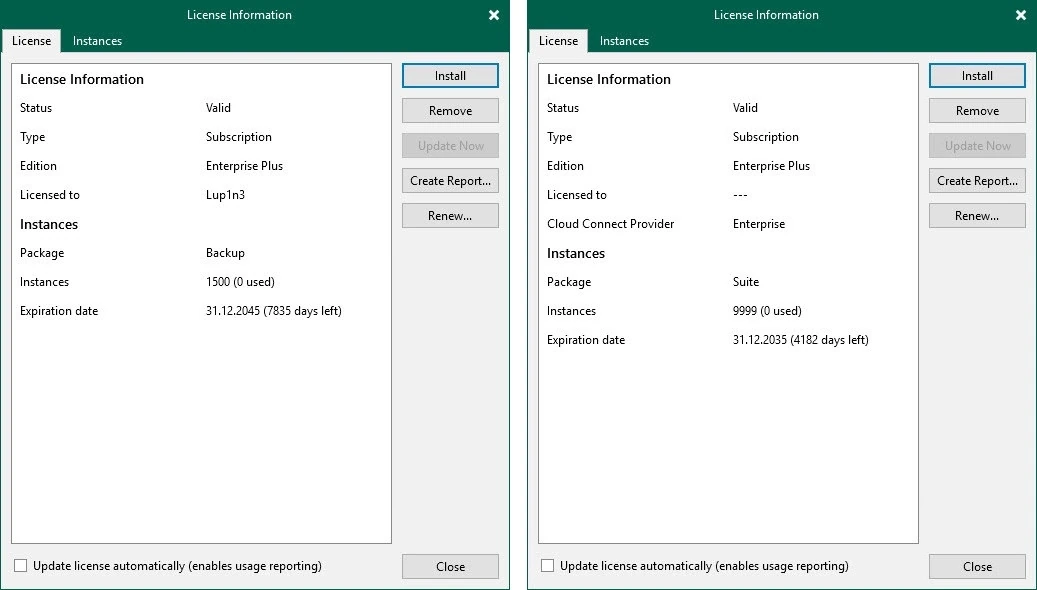The width and height of the screenshot is (1037, 590).
Task: Select the 'Lup1n3' licensed-to value
Action: pos(226,195)
